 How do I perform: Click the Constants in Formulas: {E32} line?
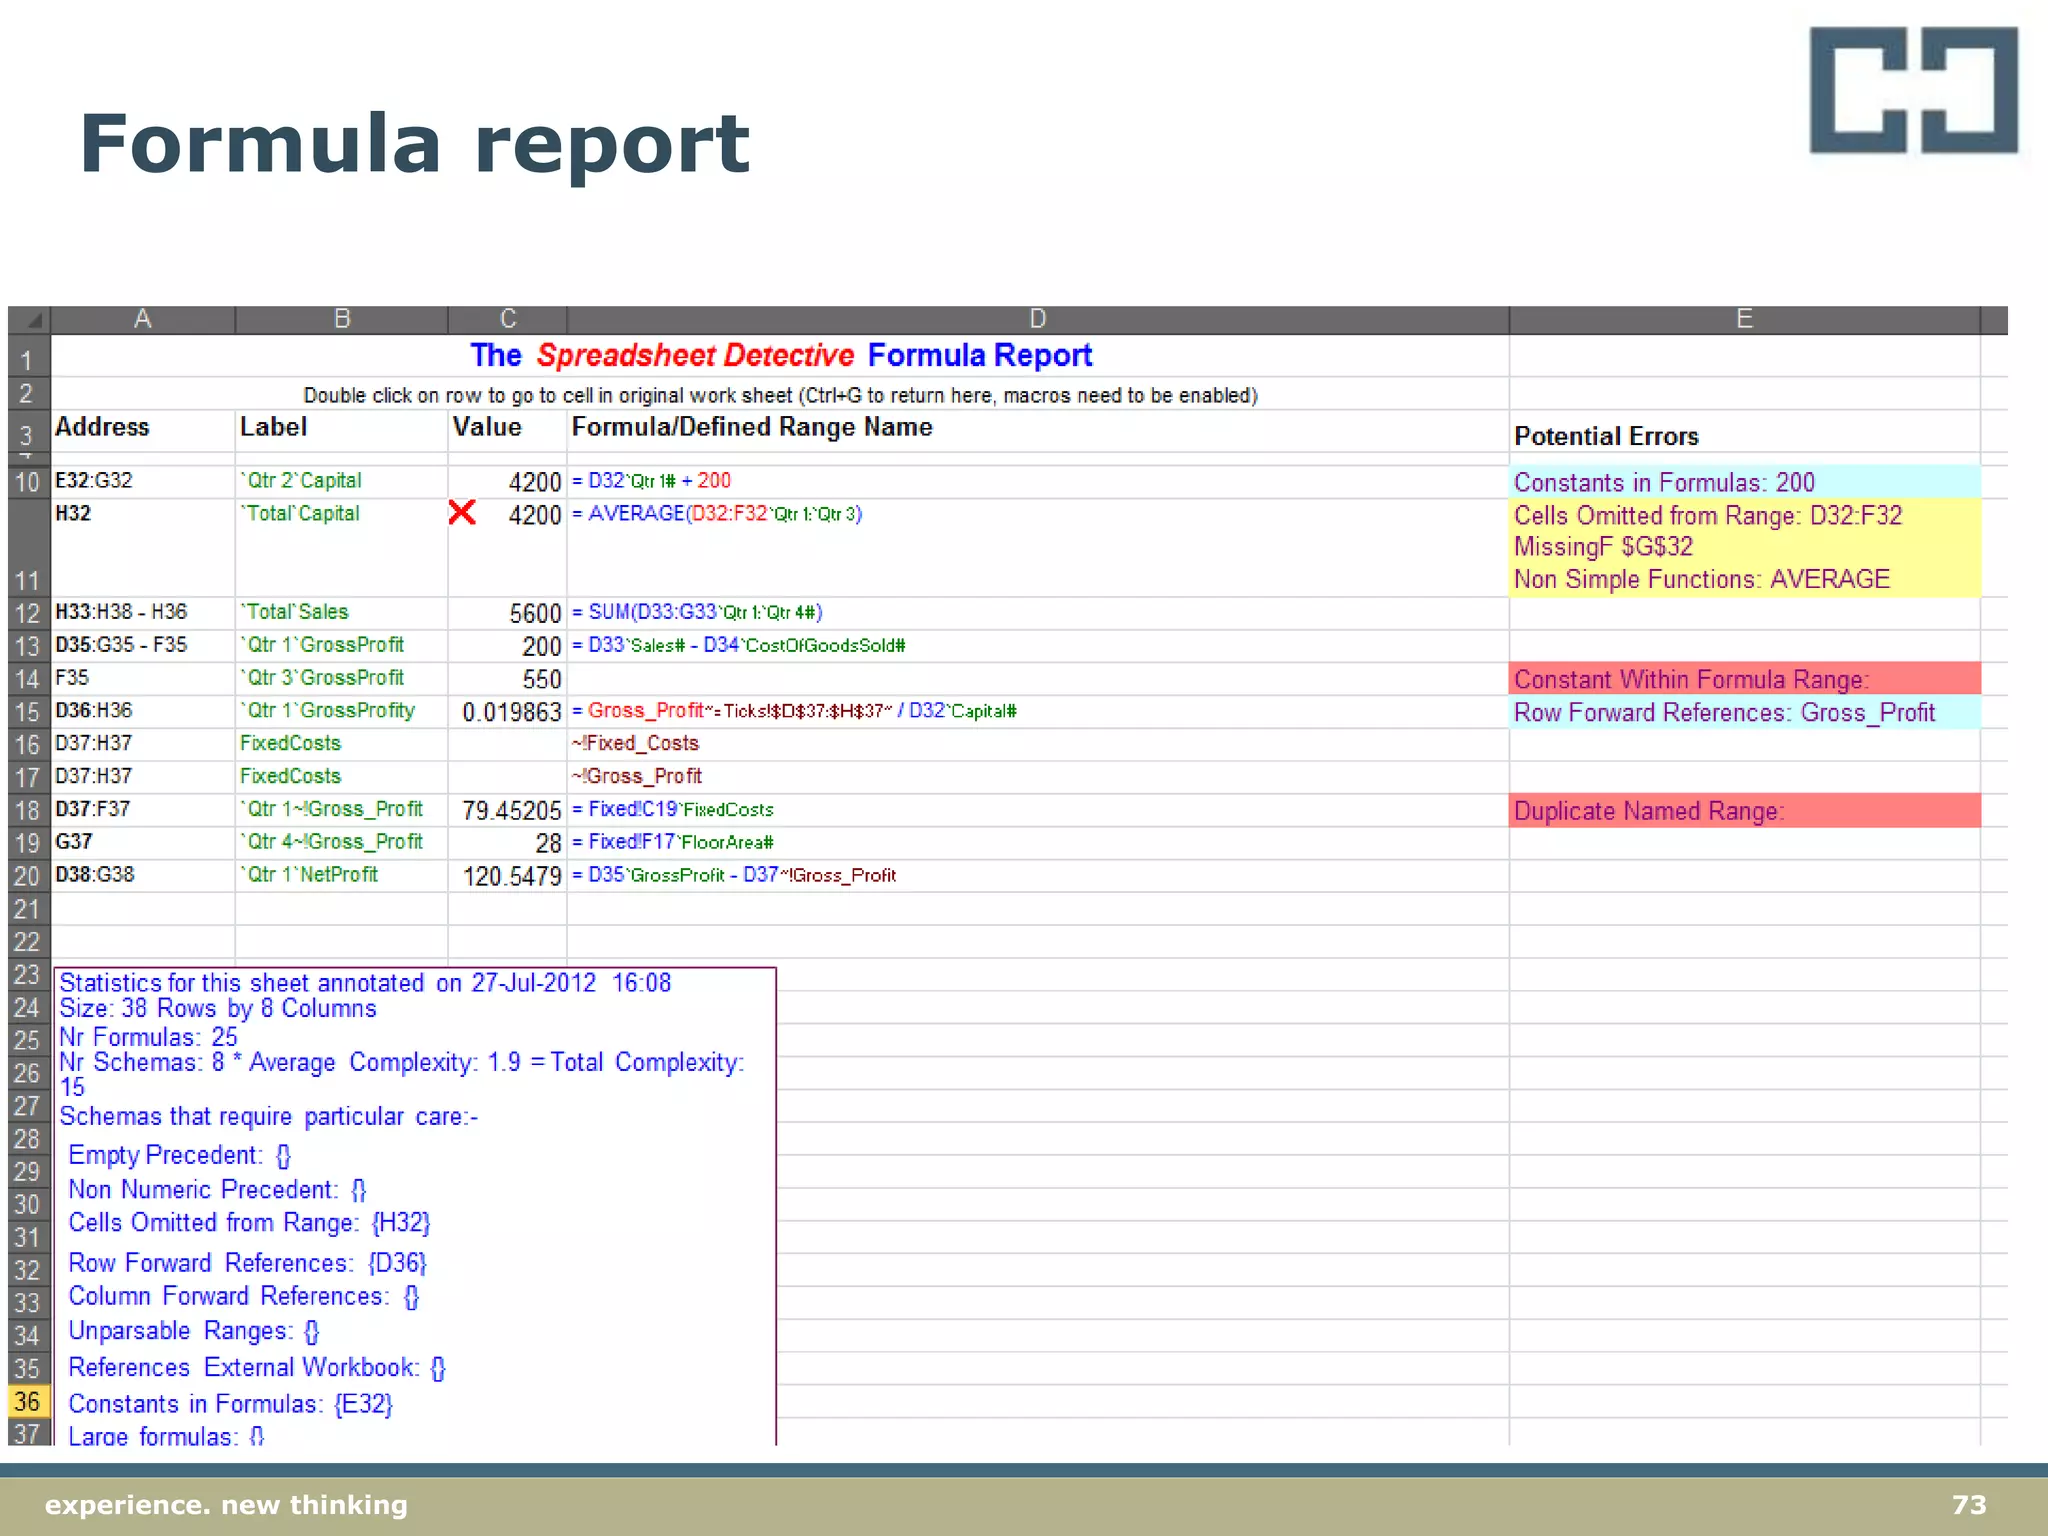point(230,1404)
